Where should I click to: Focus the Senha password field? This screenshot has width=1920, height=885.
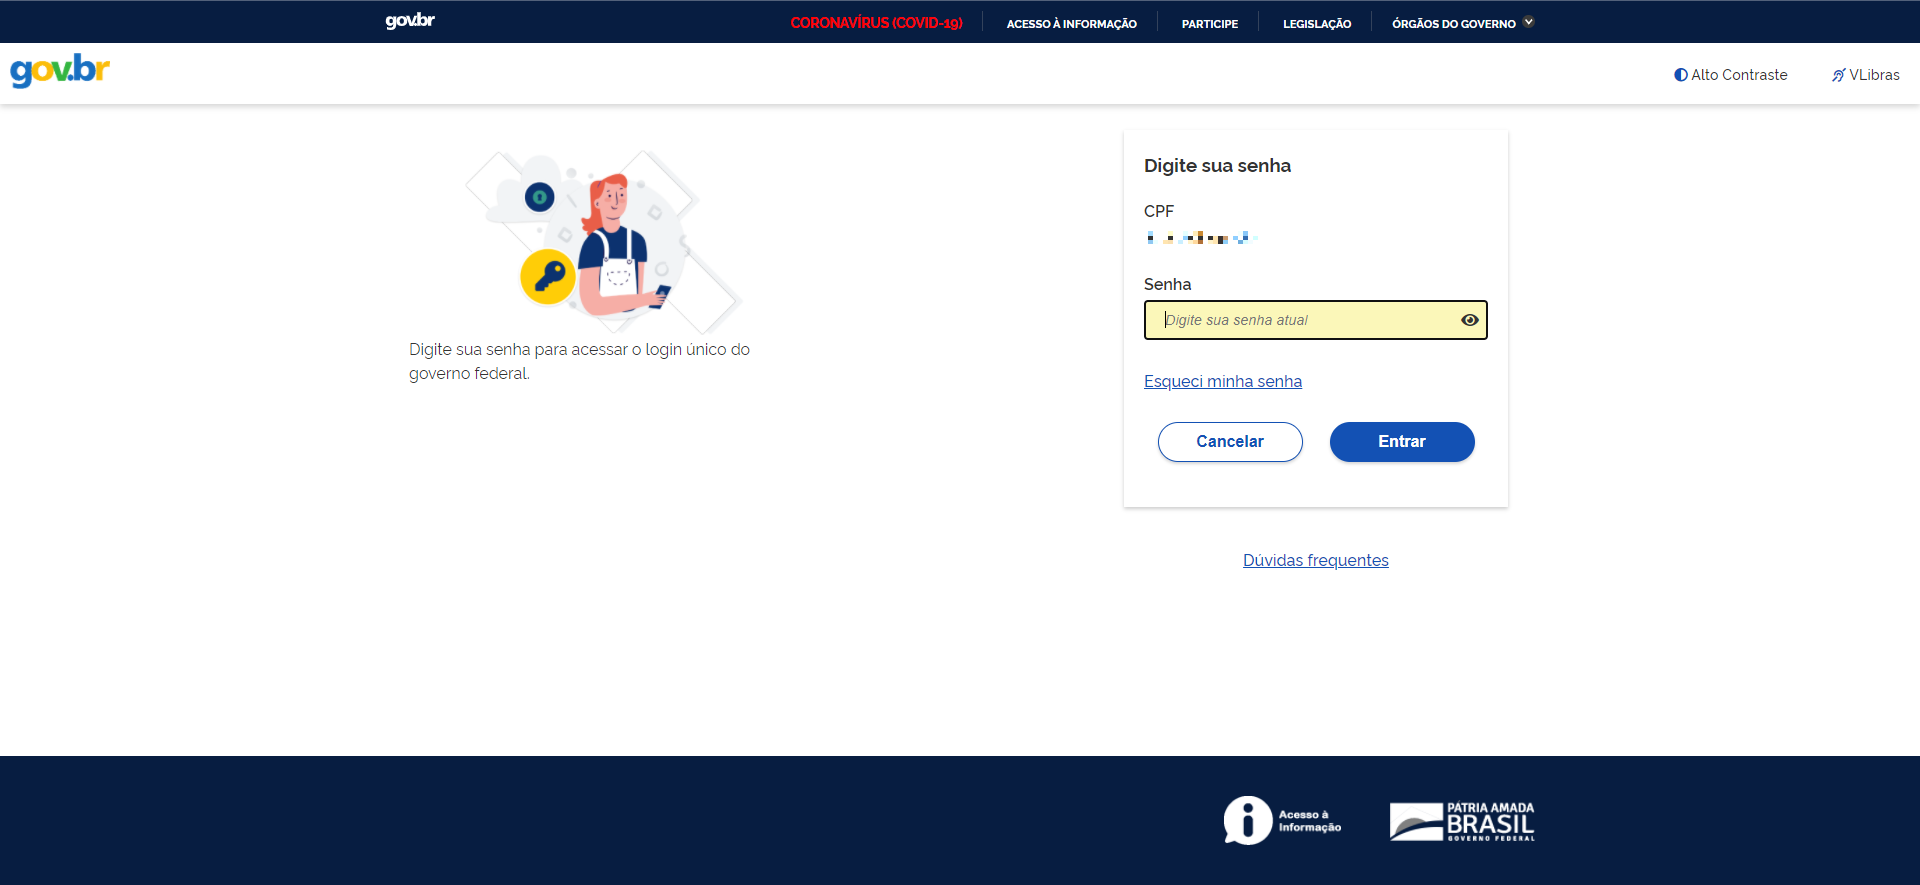pos(1315,320)
